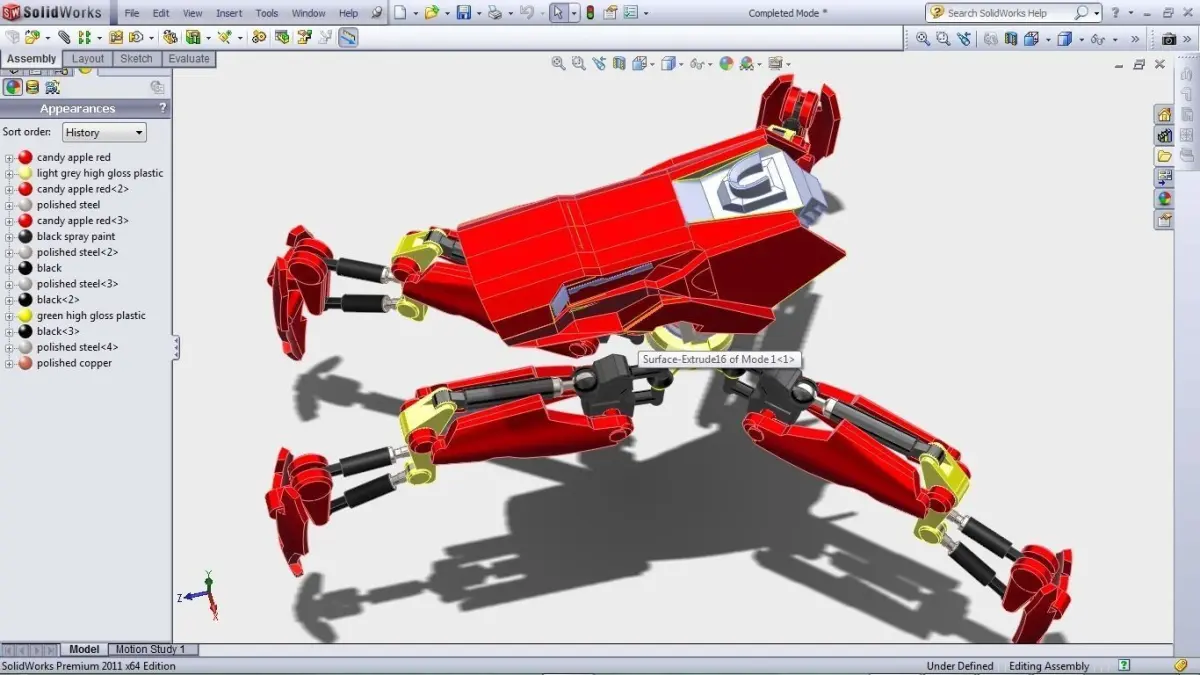
Task: Click the Appearances panel help question mark
Action: pyautogui.click(x=163, y=108)
